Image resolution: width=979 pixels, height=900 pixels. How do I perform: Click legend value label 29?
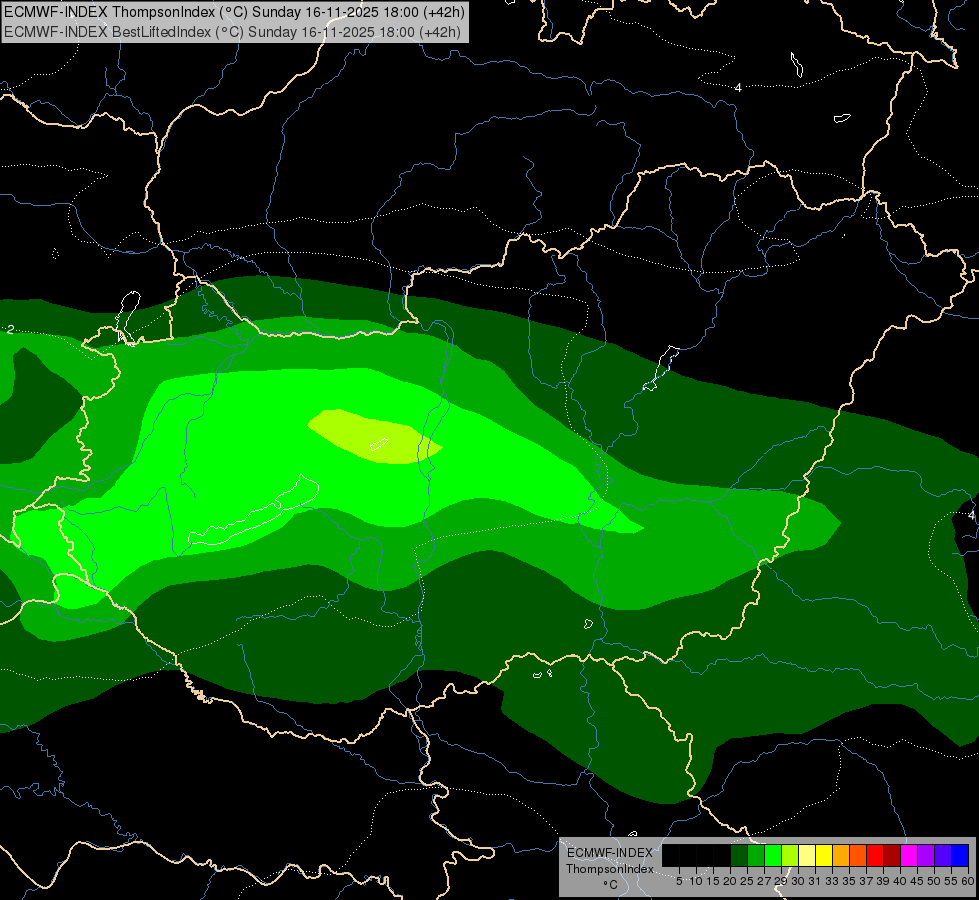point(780,881)
